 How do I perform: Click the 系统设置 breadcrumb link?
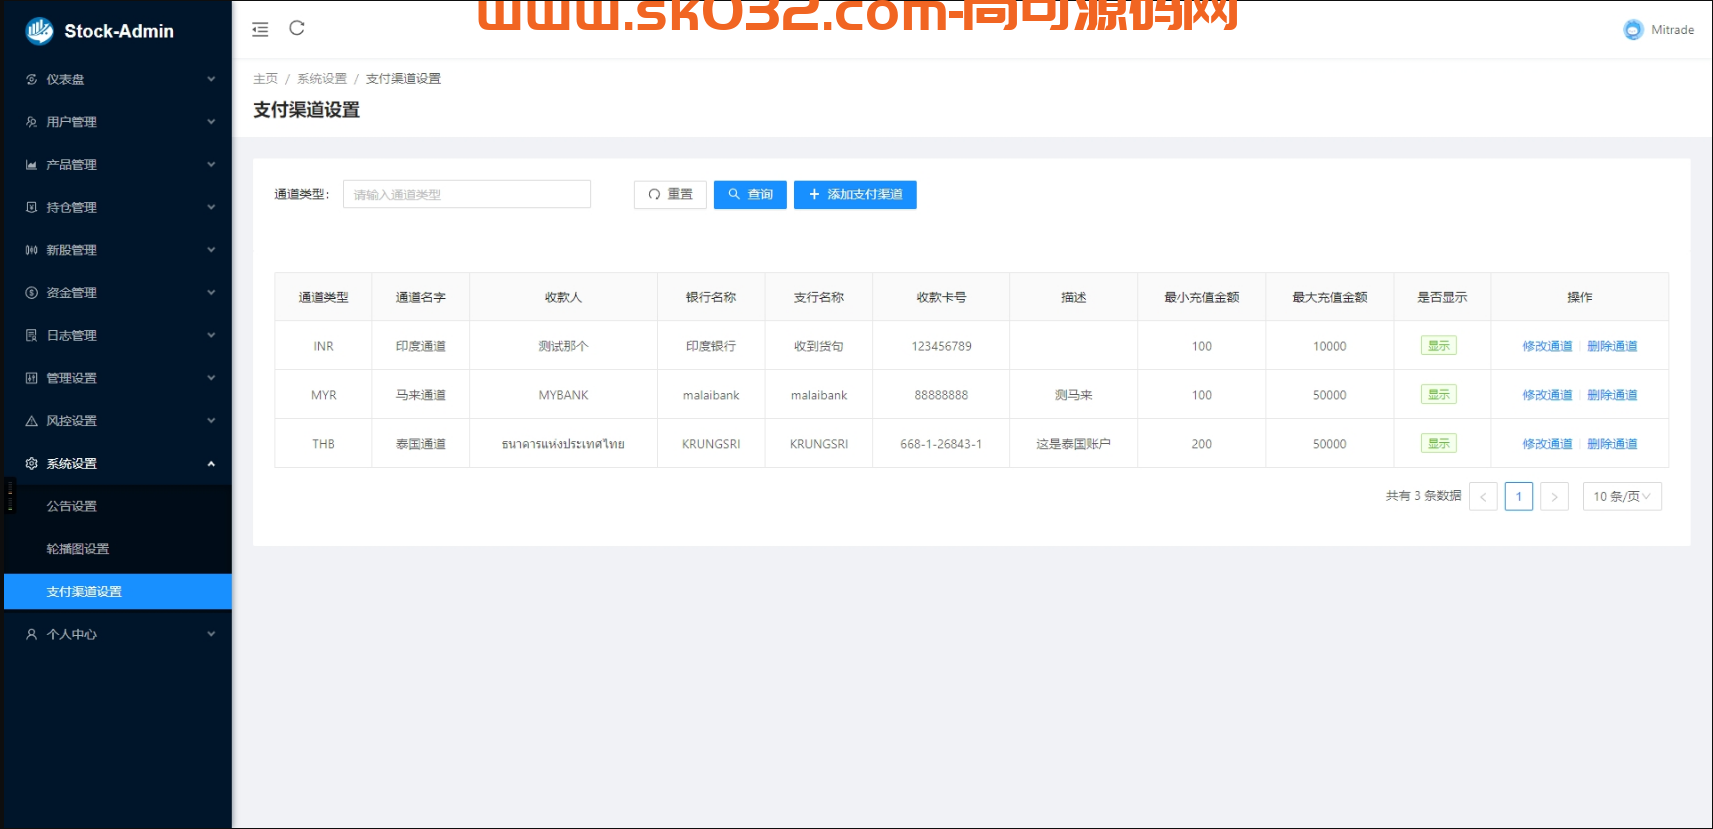pyautogui.click(x=322, y=79)
